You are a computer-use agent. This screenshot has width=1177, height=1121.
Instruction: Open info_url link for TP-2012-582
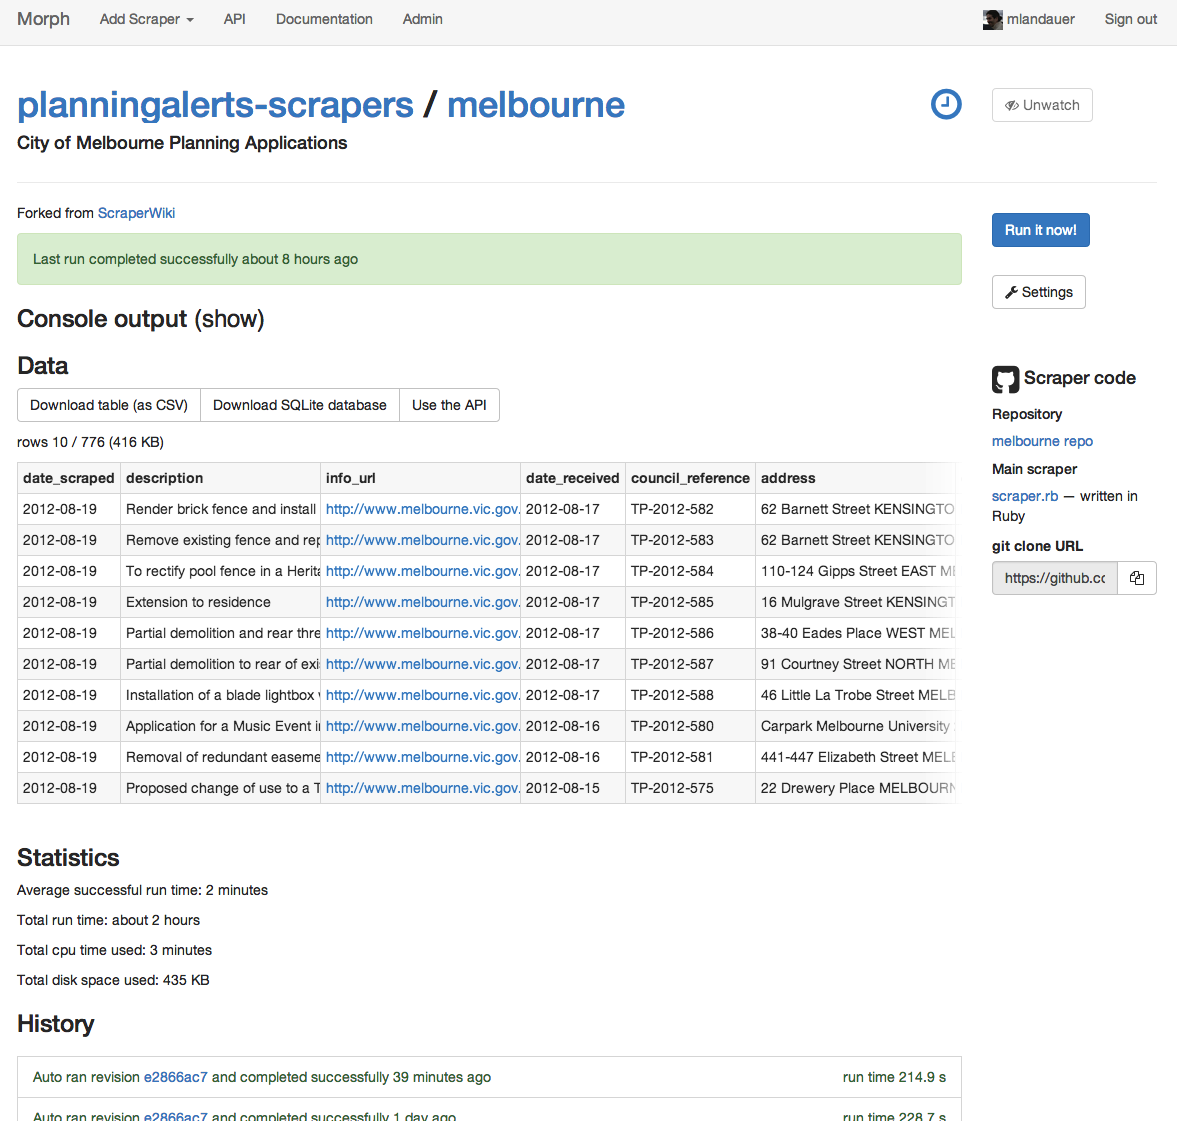click(x=423, y=509)
